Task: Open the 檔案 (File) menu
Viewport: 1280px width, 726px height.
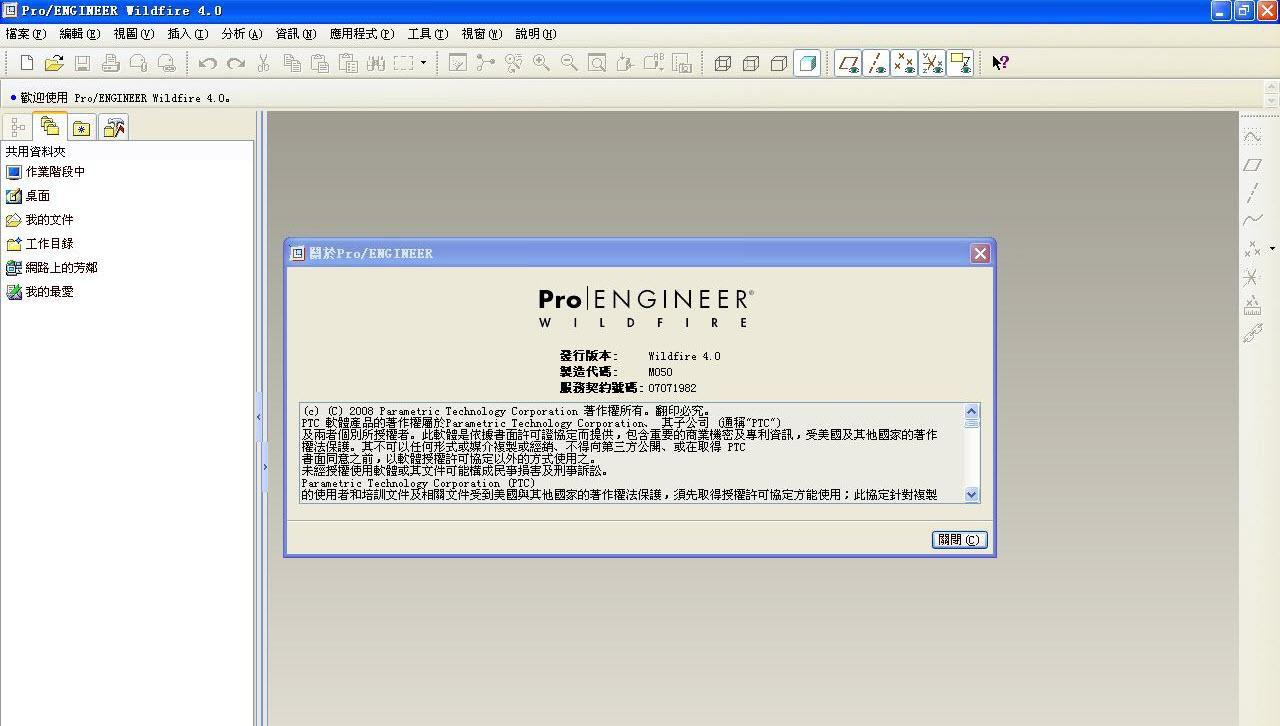Action: coord(25,34)
